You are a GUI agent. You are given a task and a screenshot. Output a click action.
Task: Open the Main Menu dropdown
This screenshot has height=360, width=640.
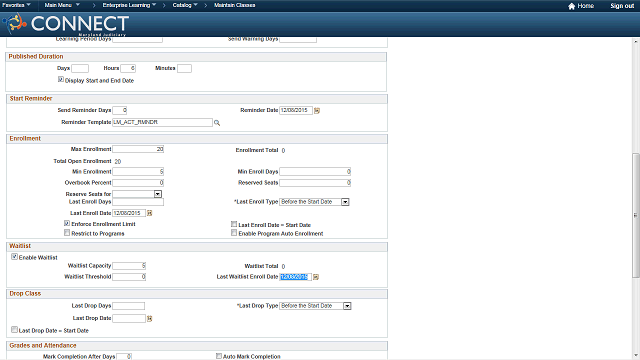pos(62,5)
